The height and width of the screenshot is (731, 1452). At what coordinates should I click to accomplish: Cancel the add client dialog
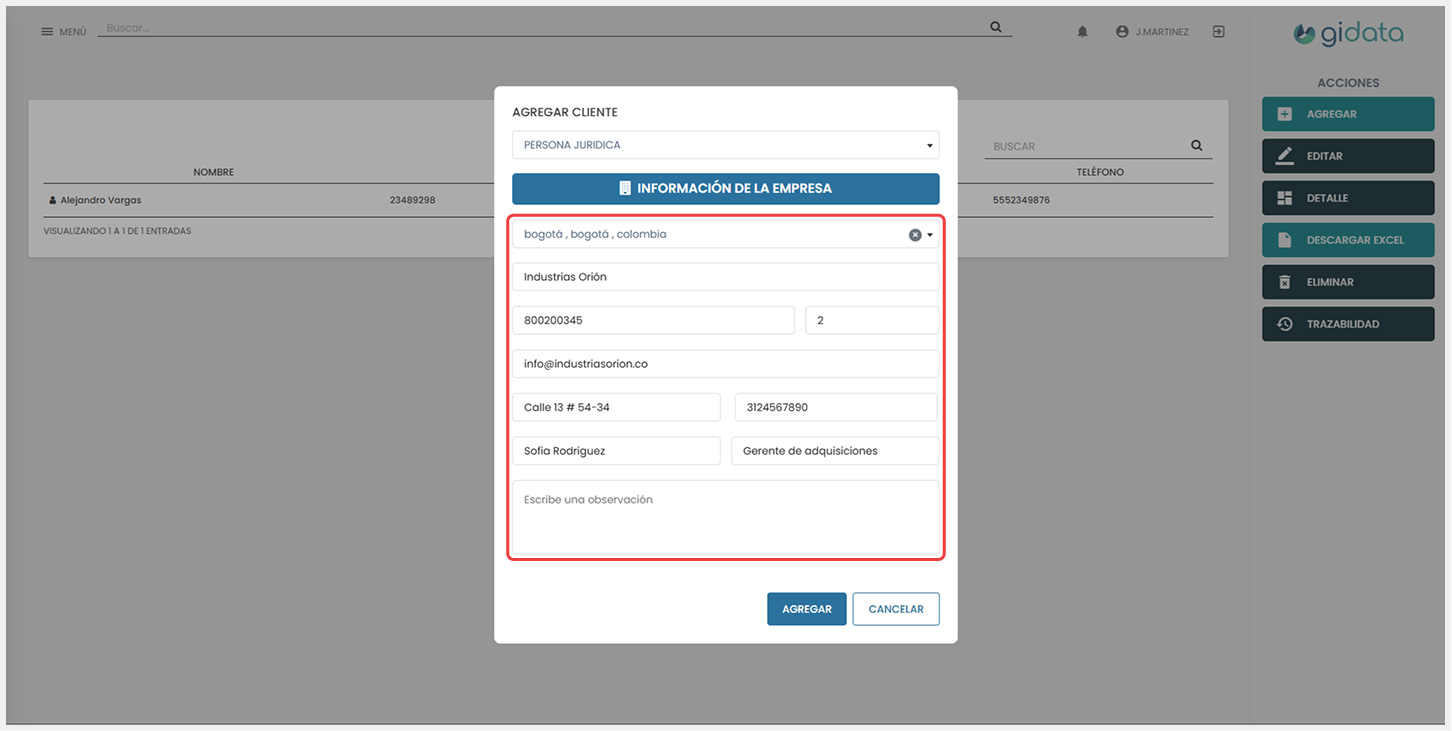click(895, 609)
